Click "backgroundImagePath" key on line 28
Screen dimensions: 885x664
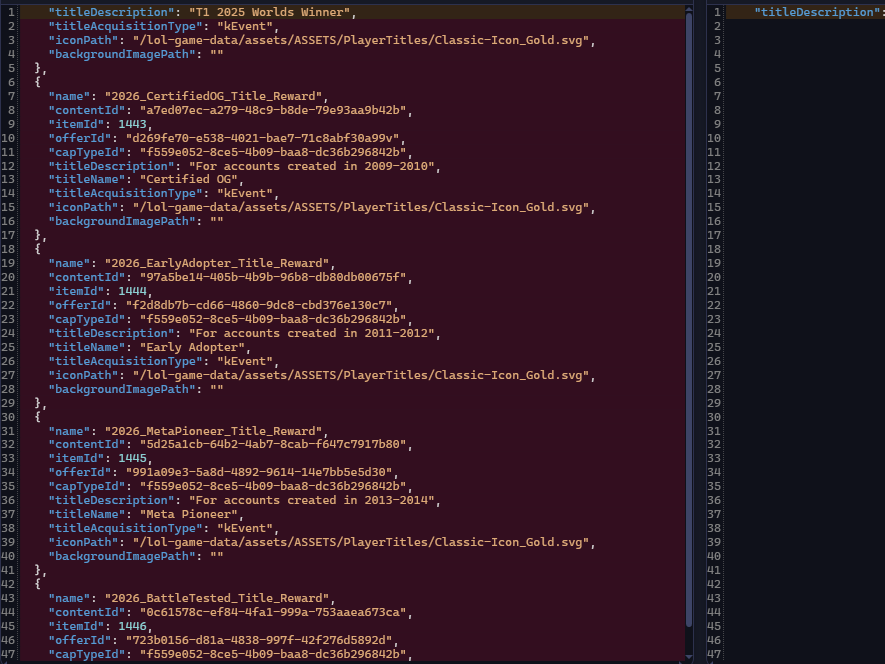click(122, 389)
